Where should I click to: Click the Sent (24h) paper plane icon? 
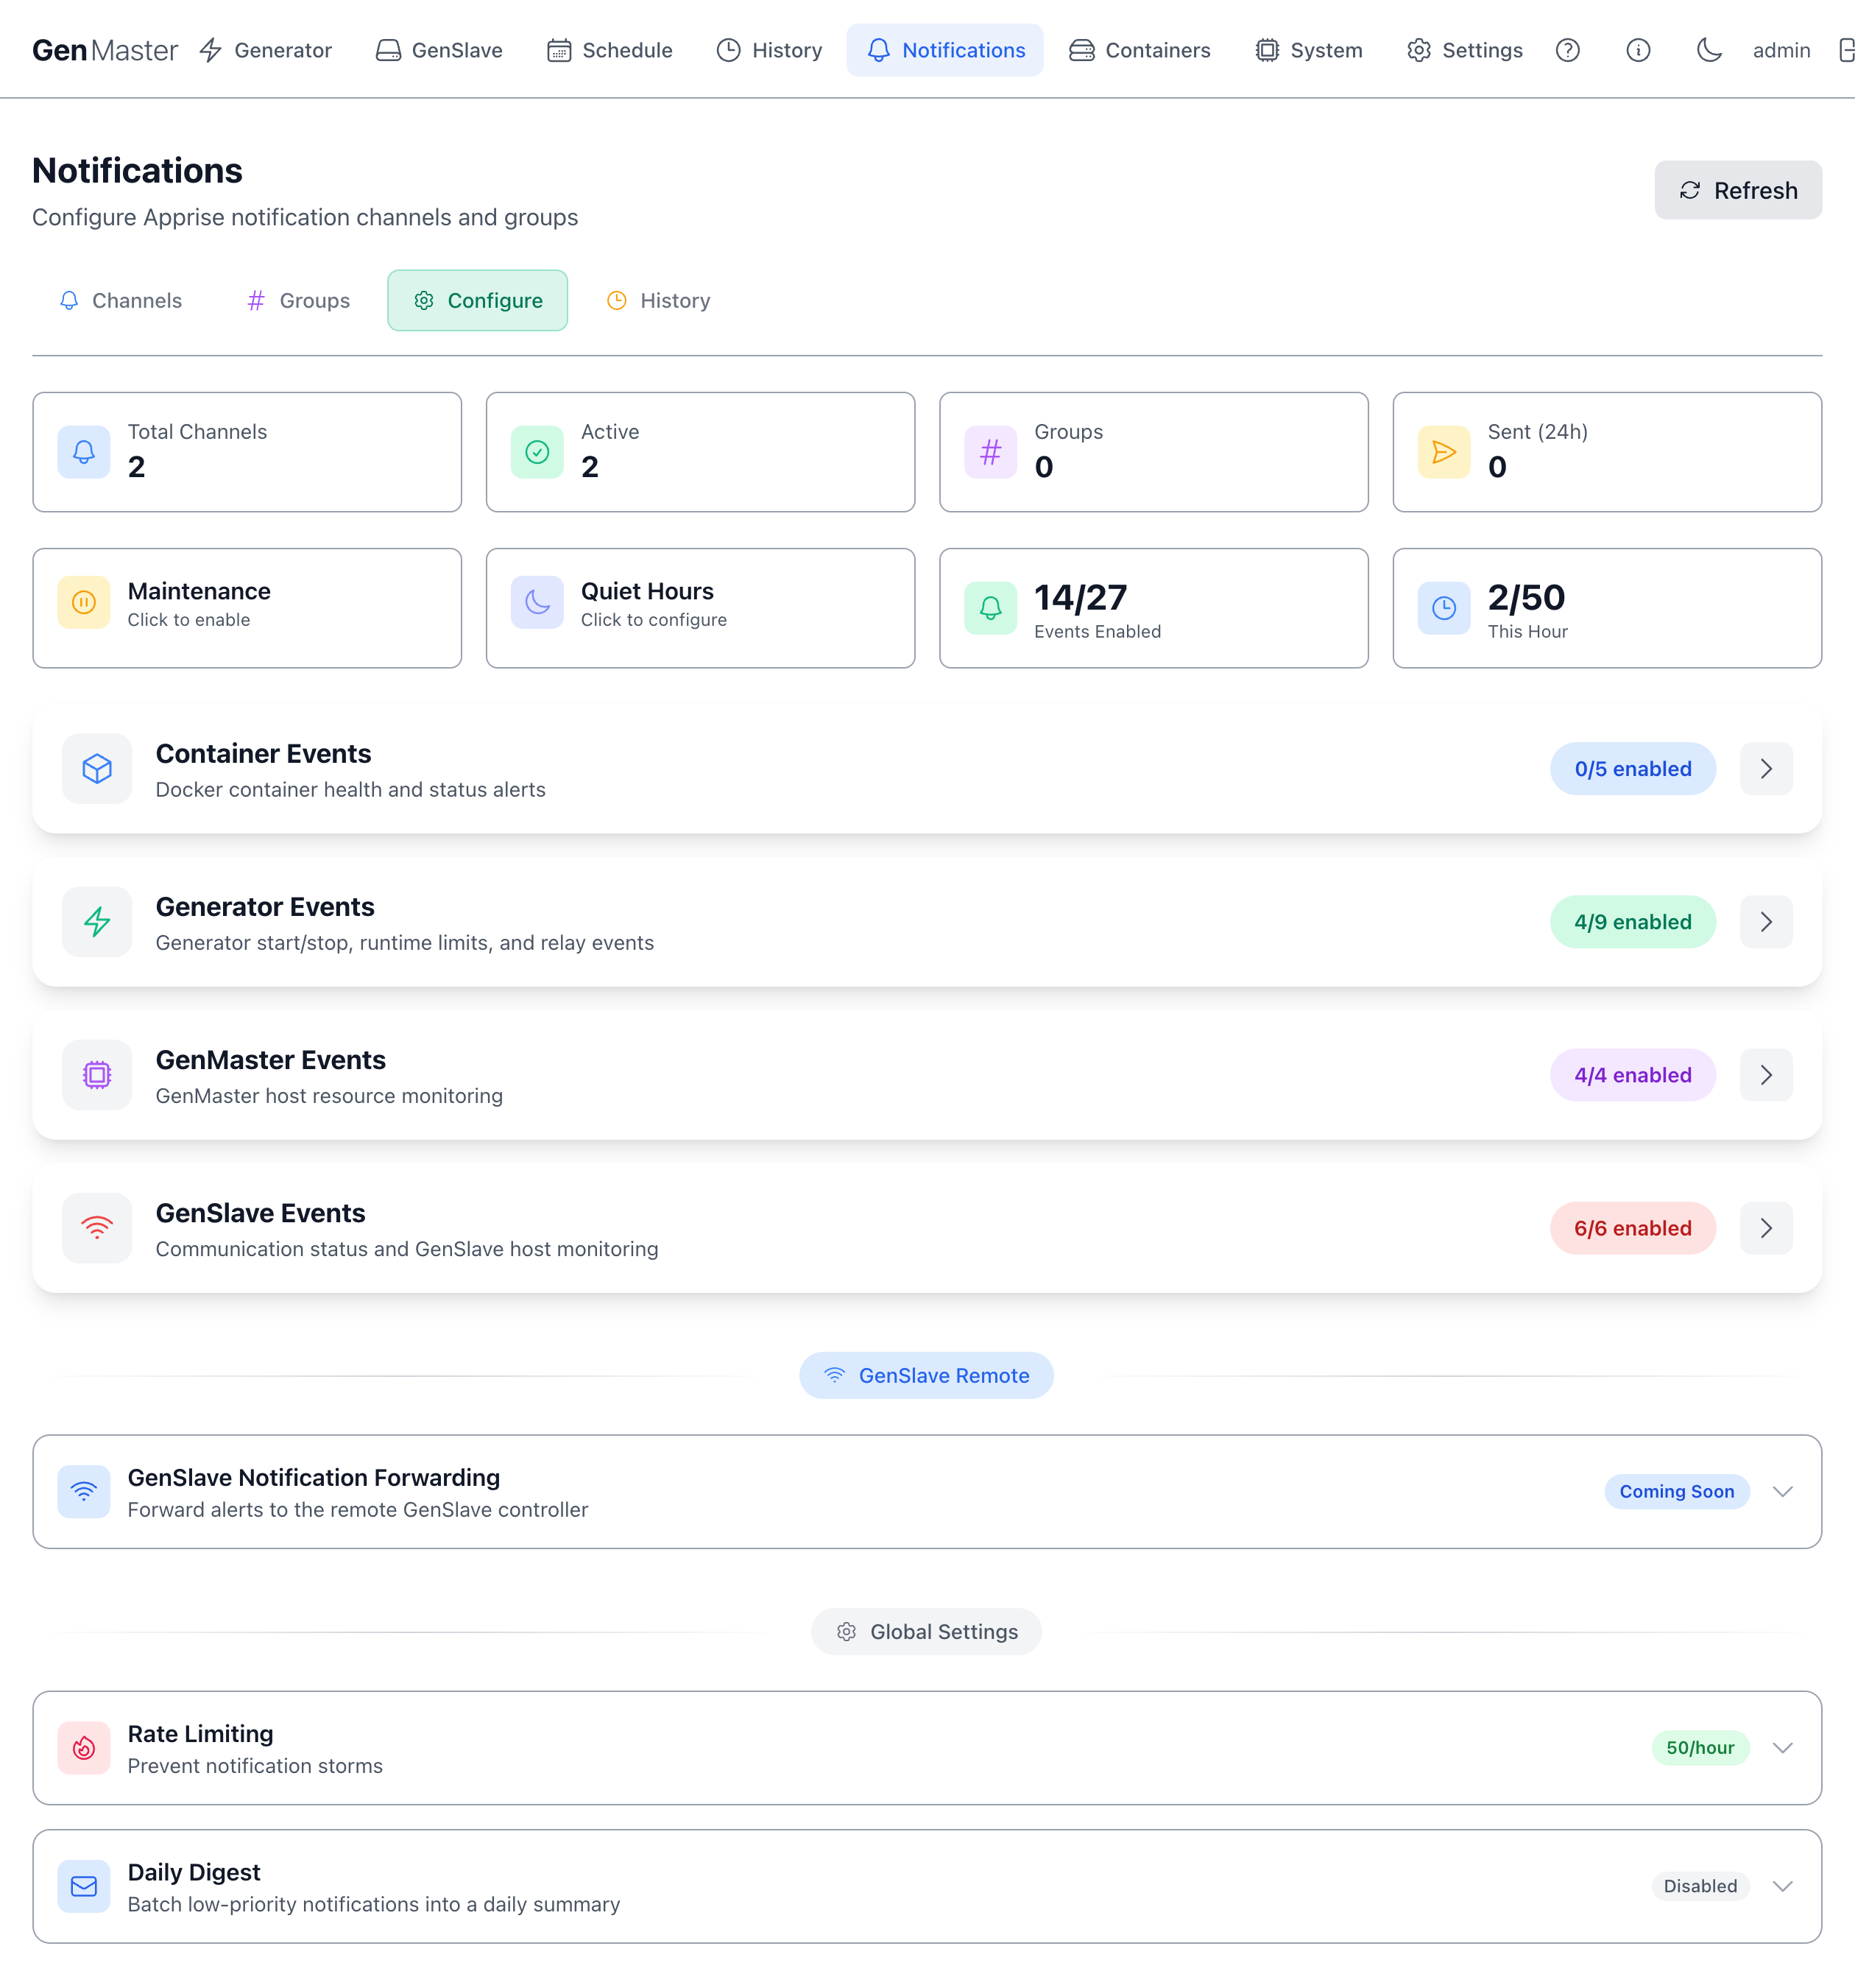tap(1444, 452)
